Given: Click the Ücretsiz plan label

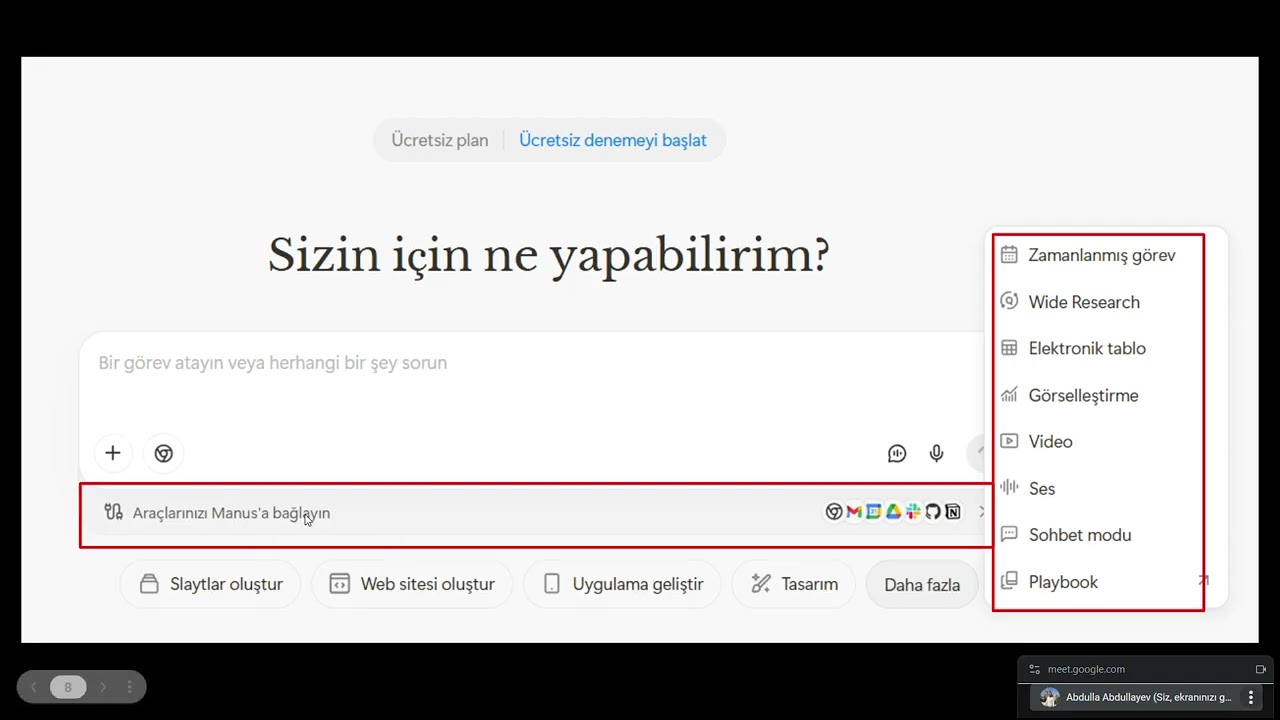Looking at the screenshot, I should point(440,140).
